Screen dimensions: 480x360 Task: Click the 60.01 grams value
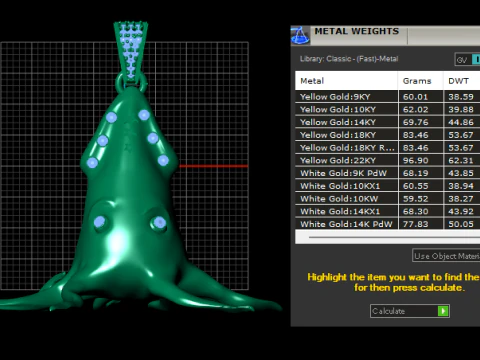[415, 97]
